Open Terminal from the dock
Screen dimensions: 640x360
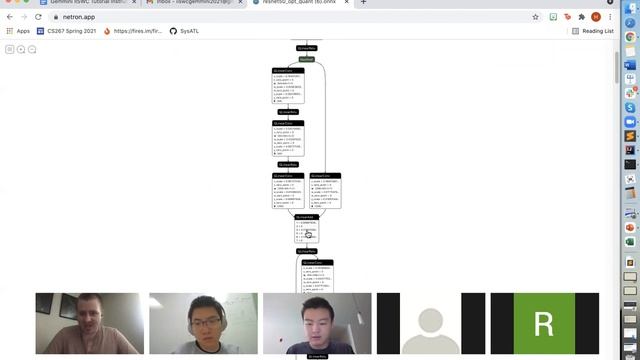pos(630,164)
